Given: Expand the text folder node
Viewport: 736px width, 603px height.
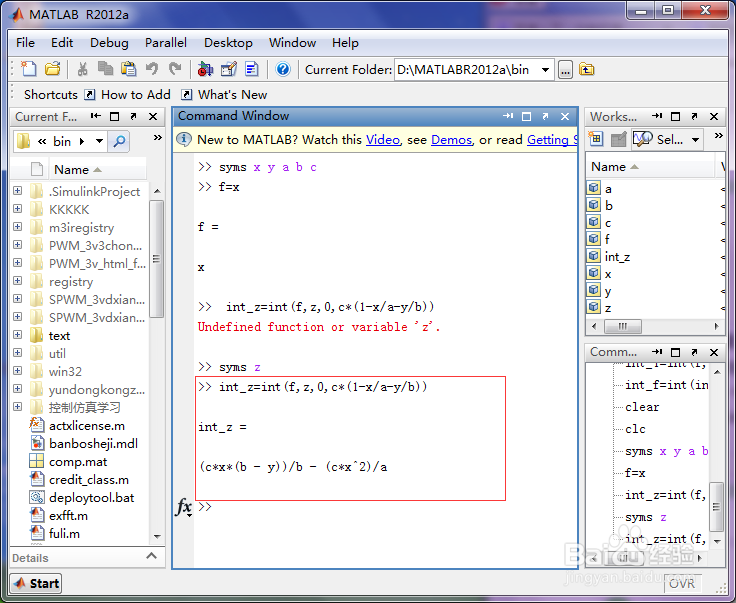Looking at the screenshot, I should tap(17, 335).
